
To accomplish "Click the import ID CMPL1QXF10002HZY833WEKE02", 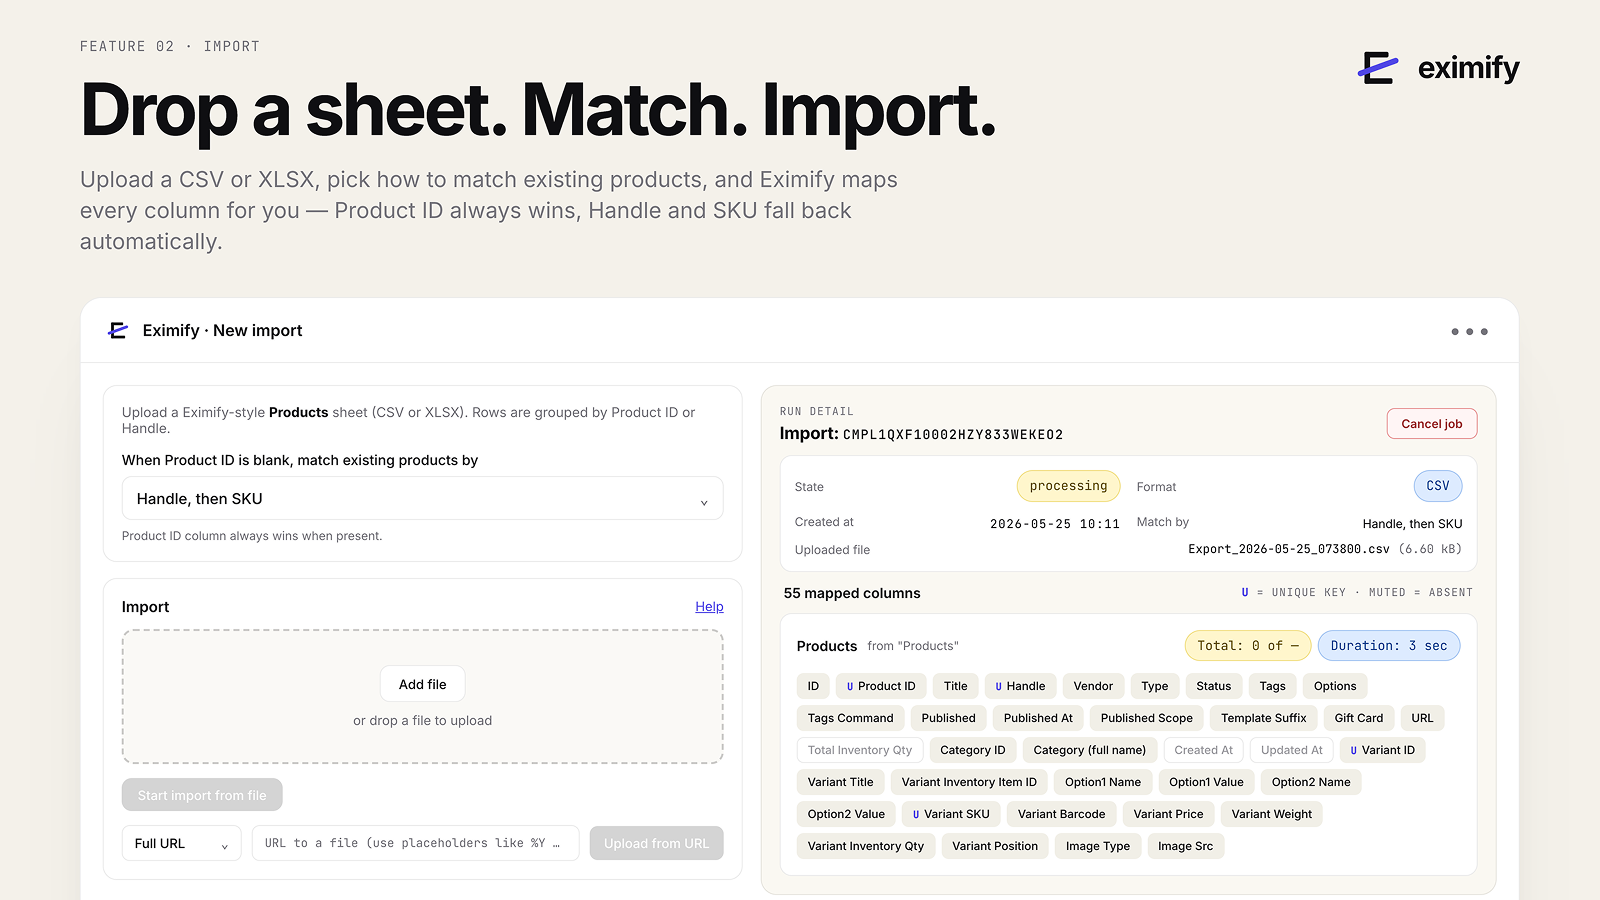I will [953, 435].
